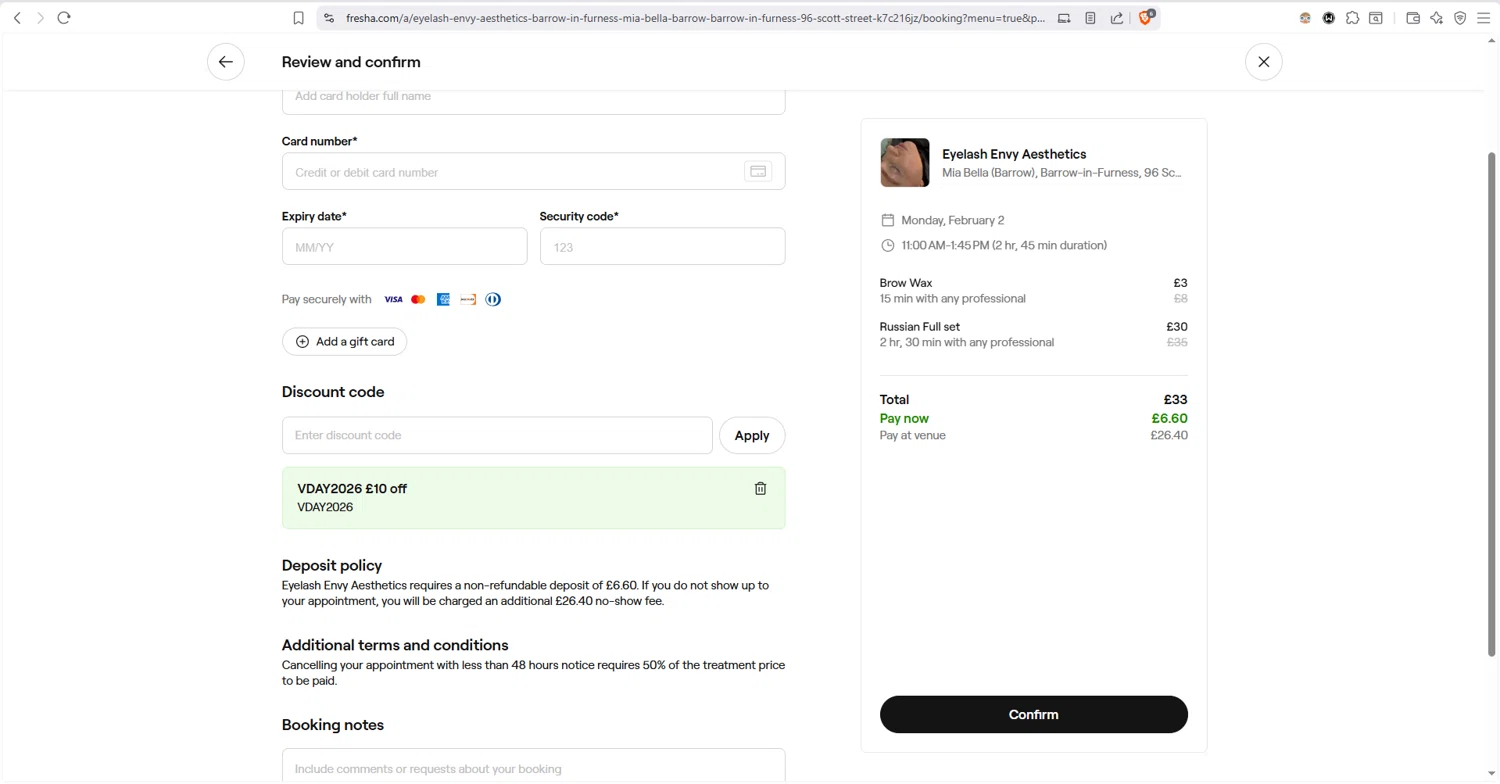1500x784 pixels.
Task: Focus the expiry date MM/YY field
Action: click(404, 247)
